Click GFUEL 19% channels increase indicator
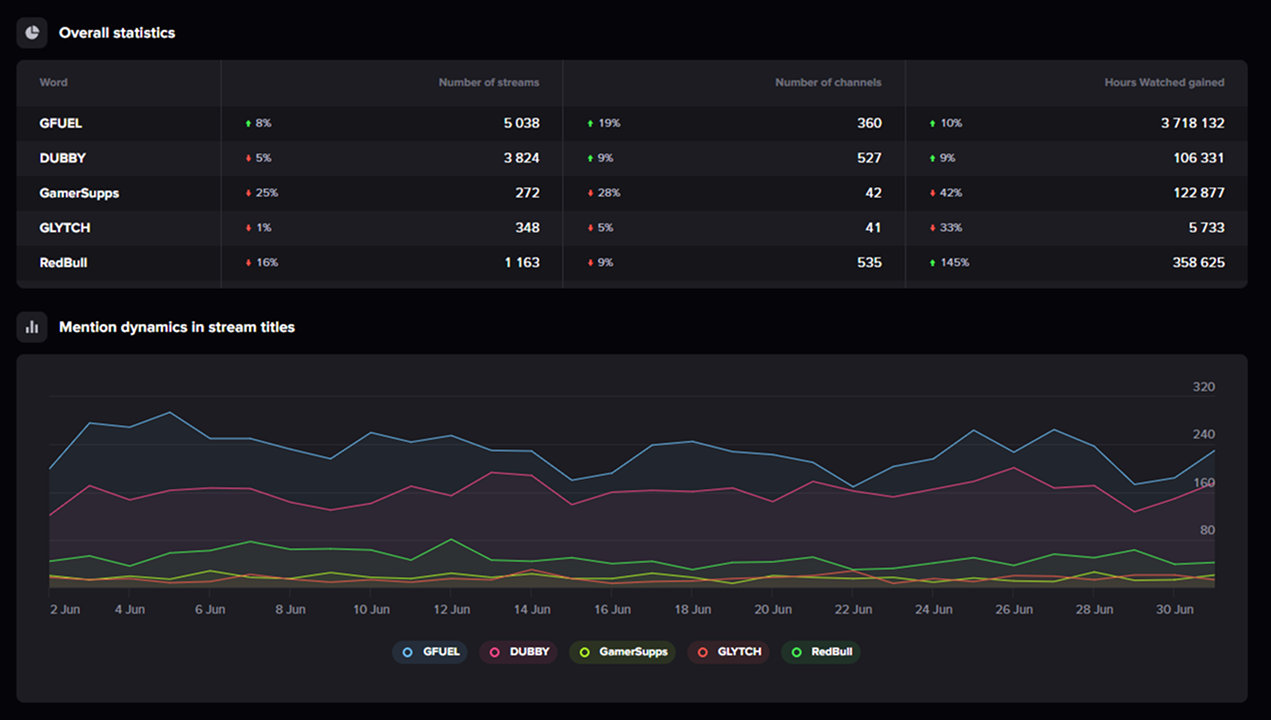1271x720 pixels. [x=603, y=123]
